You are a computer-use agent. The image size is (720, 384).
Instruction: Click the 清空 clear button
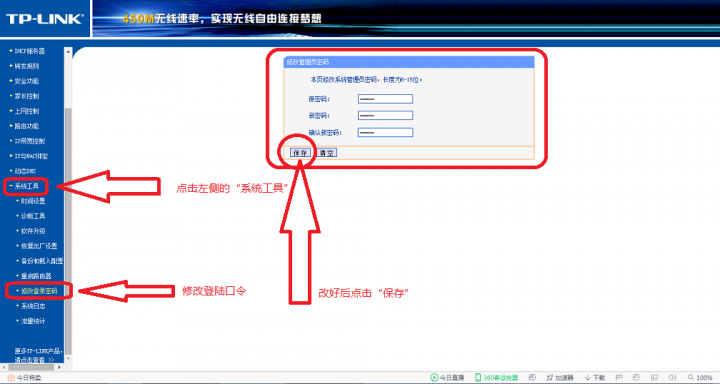coord(327,153)
